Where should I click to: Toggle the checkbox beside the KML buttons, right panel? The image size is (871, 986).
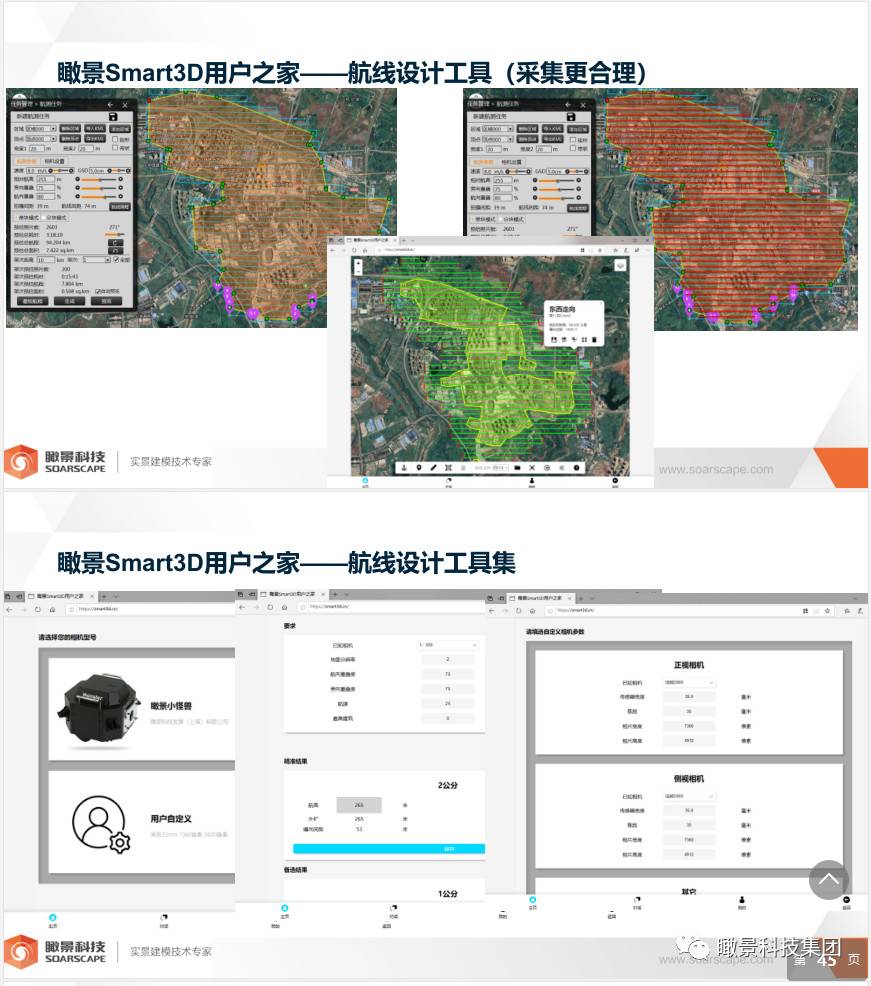coord(573,140)
